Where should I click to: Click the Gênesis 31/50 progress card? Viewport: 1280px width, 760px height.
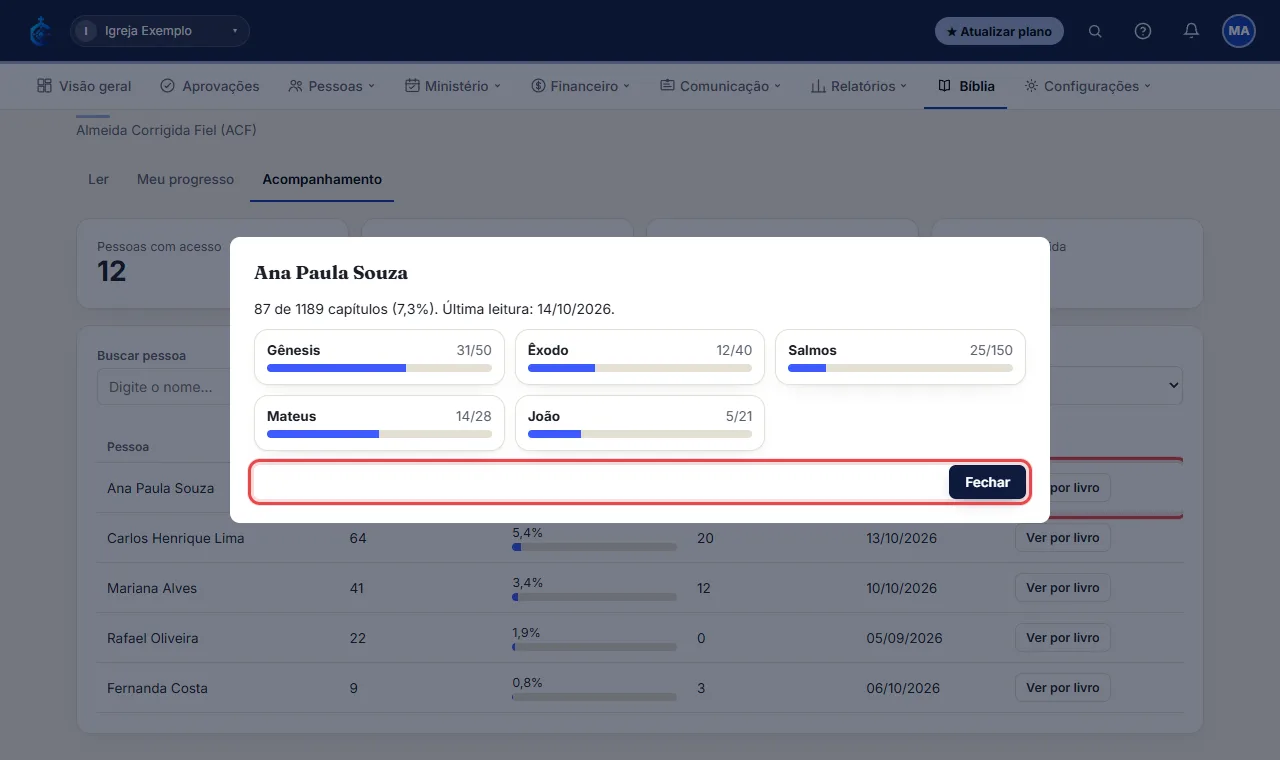(379, 357)
